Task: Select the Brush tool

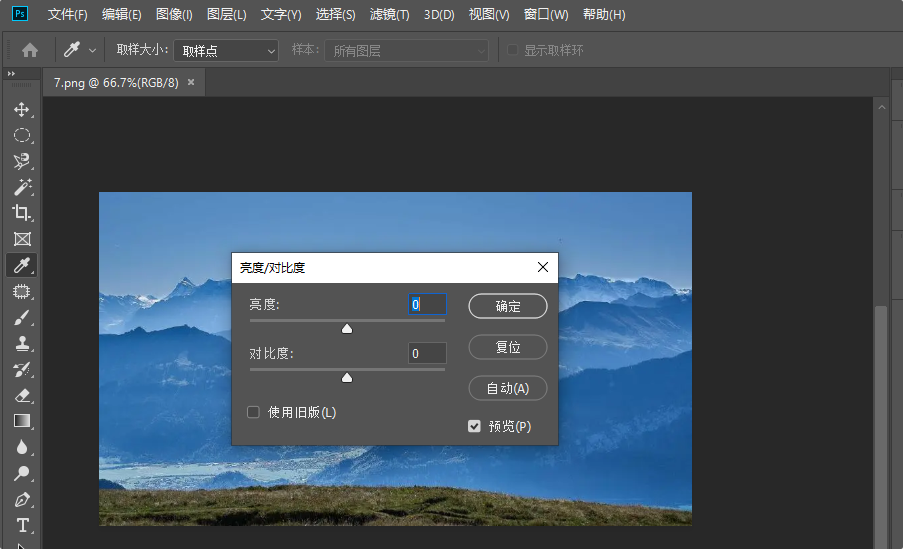Action: click(x=22, y=317)
